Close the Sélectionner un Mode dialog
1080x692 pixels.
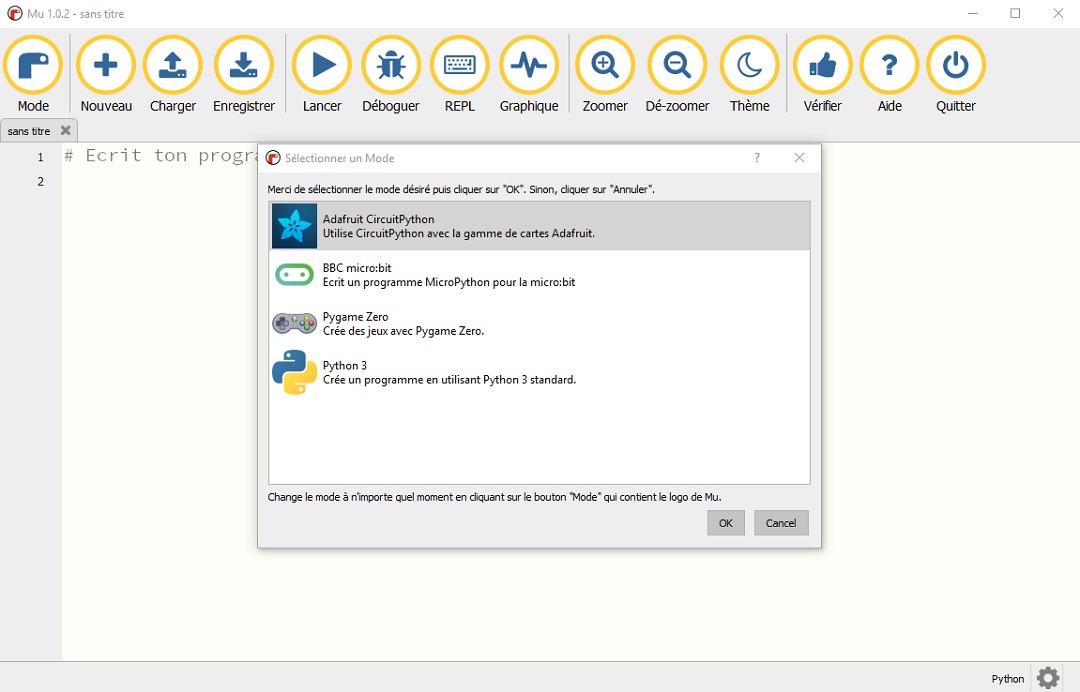click(799, 158)
